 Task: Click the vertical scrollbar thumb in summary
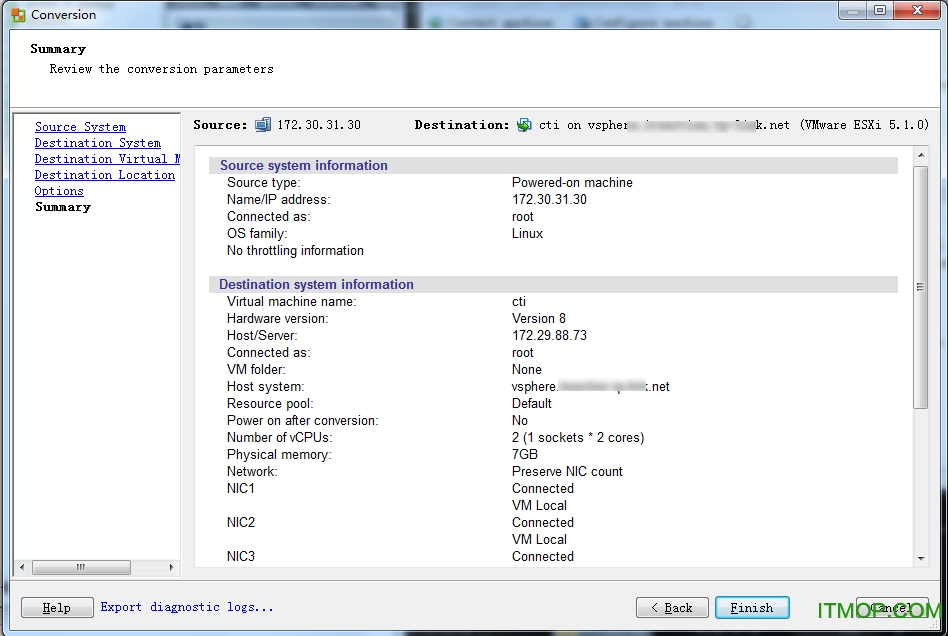pyautogui.click(x=921, y=287)
